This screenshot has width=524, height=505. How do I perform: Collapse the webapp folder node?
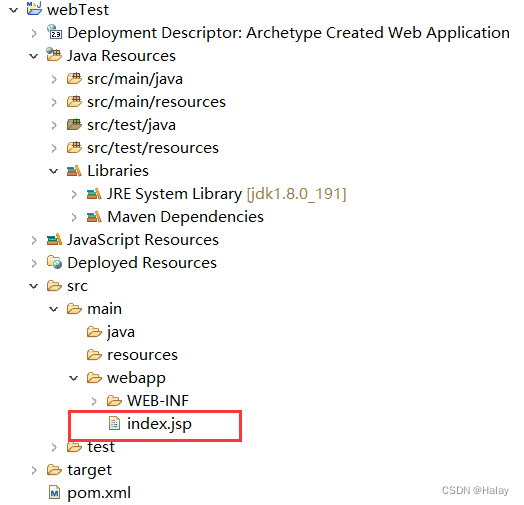(x=74, y=379)
